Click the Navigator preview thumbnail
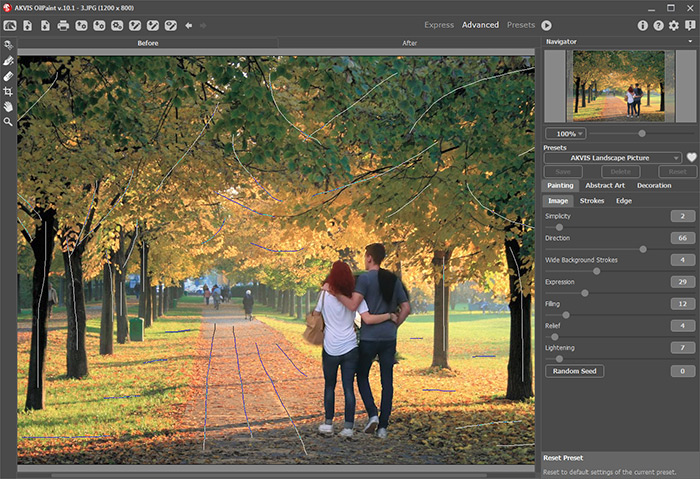Screen dimensions: 700x479 (620, 86)
